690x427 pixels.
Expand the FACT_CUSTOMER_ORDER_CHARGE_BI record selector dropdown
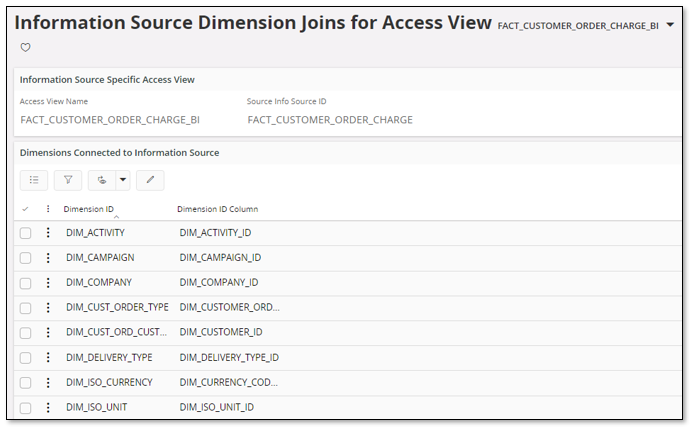point(670,25)
